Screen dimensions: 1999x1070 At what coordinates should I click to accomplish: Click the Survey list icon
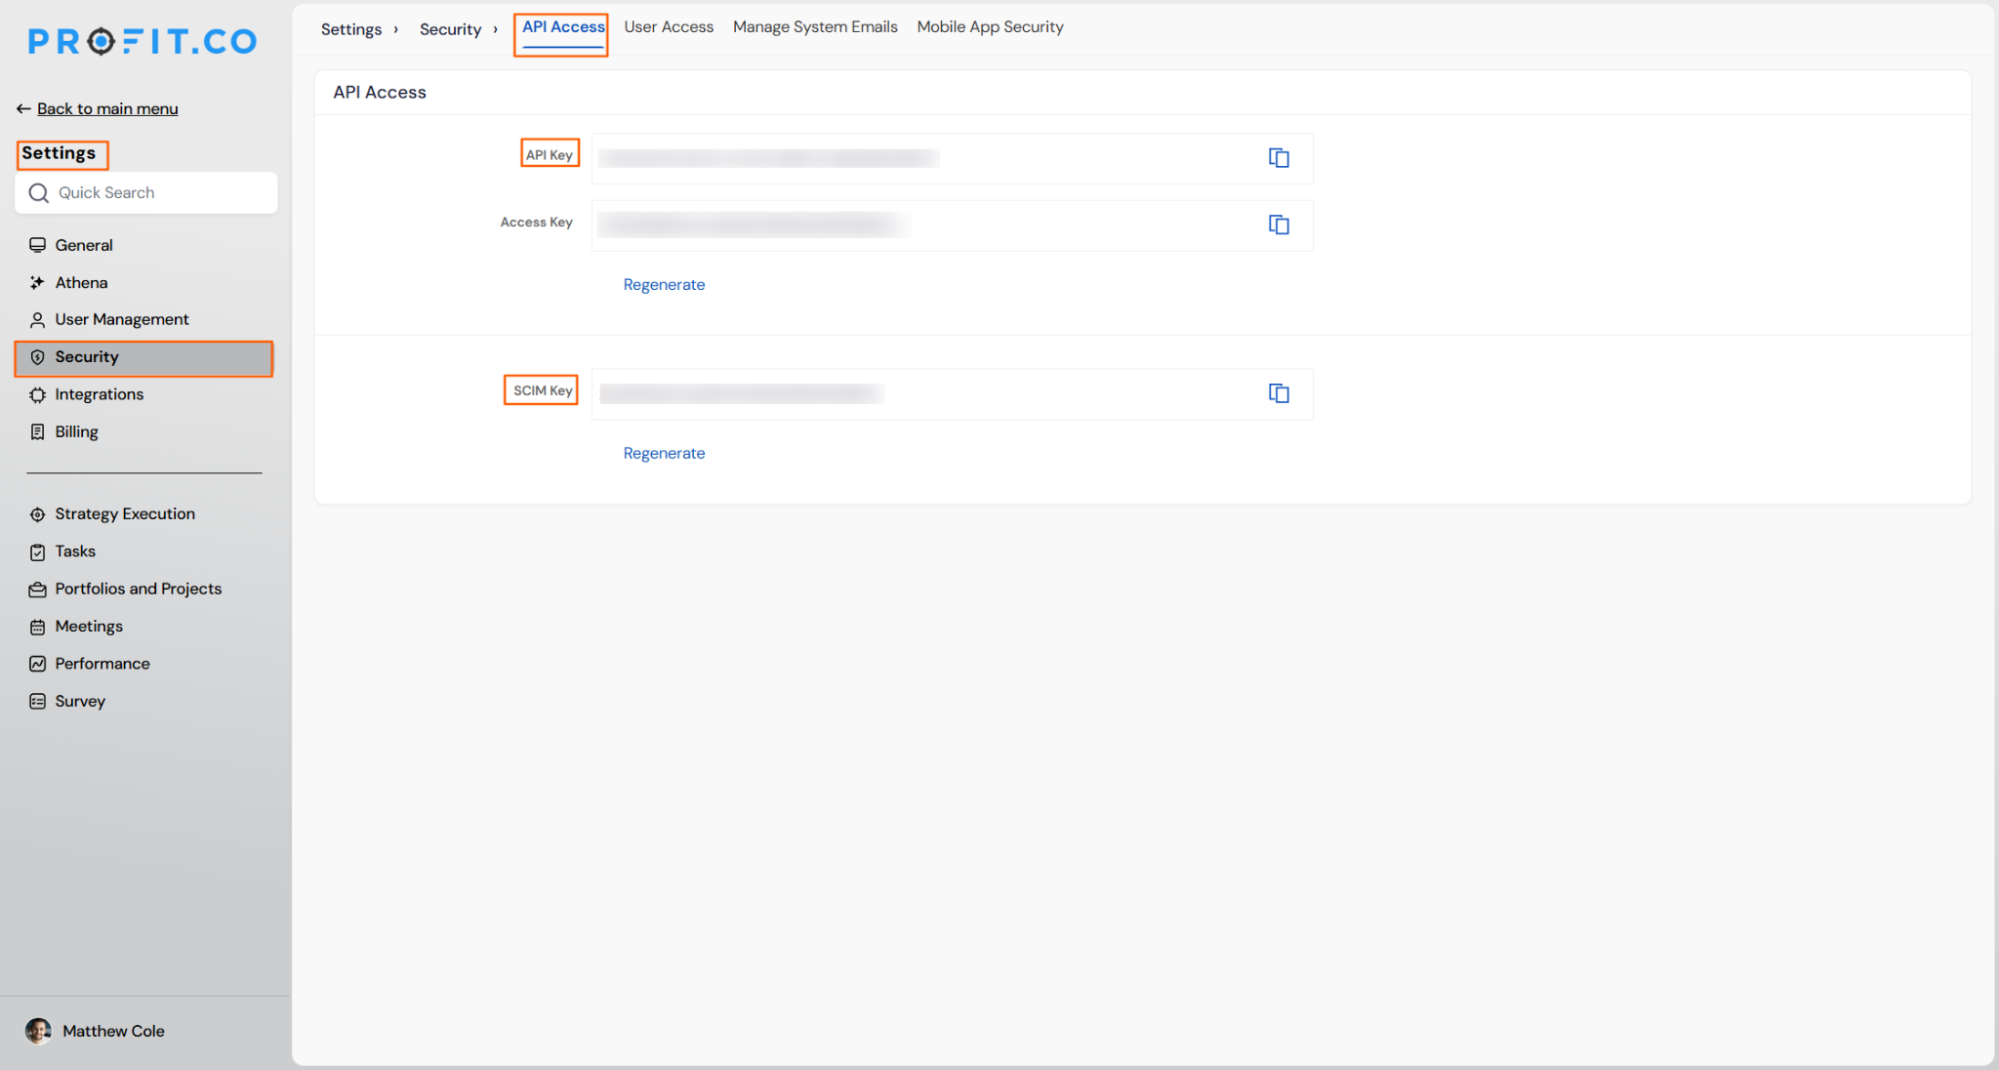(x=37, y=702)
